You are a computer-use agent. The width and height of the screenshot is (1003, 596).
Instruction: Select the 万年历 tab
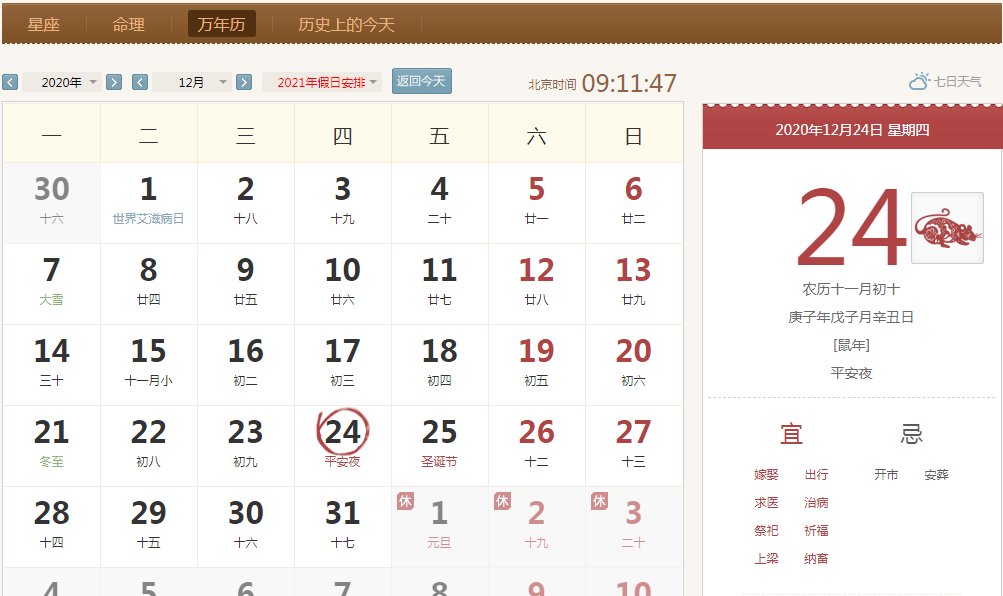[x=221, y=24]
